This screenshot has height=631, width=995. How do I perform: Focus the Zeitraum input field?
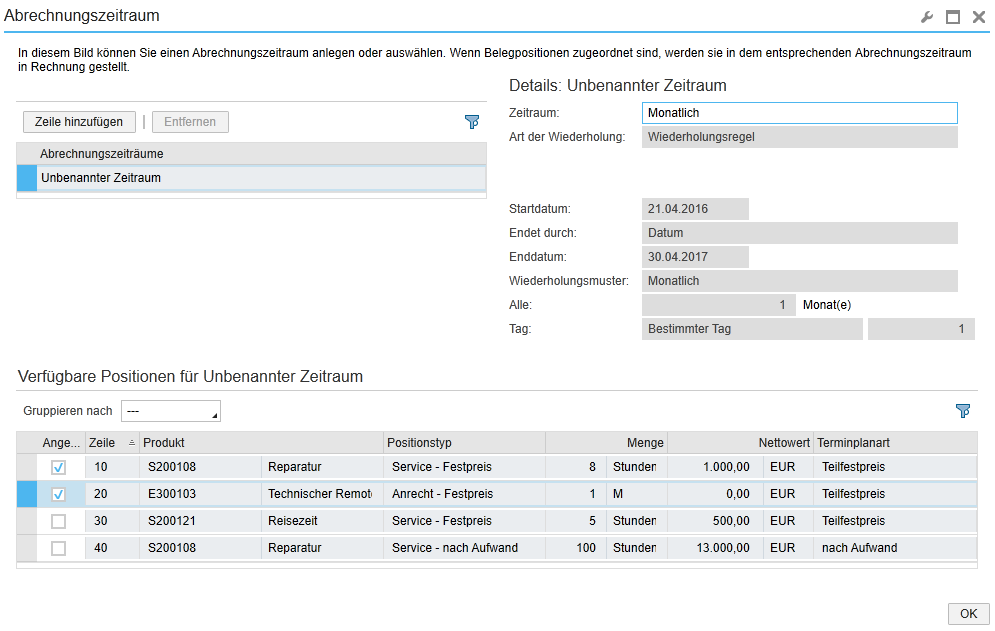pos(800,113)
